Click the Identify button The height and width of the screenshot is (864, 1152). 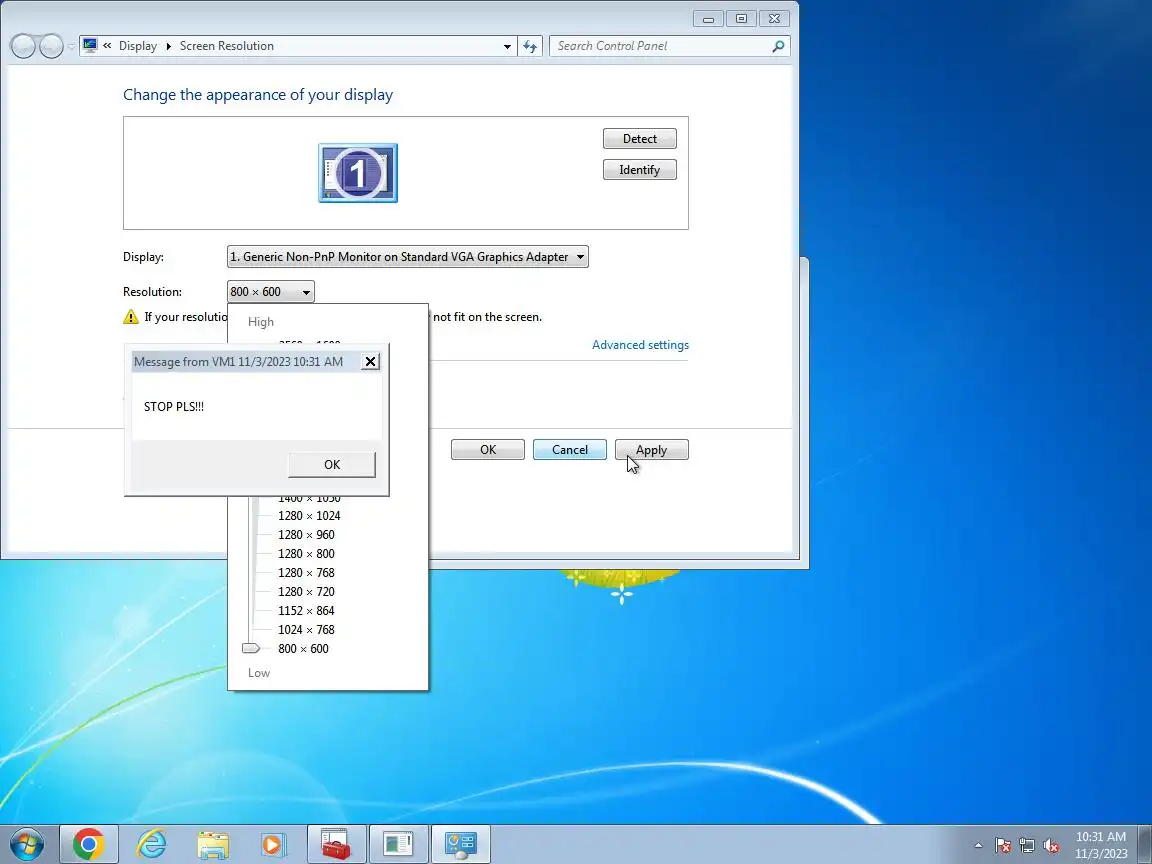pyautogui.click(x=639, y=170)
